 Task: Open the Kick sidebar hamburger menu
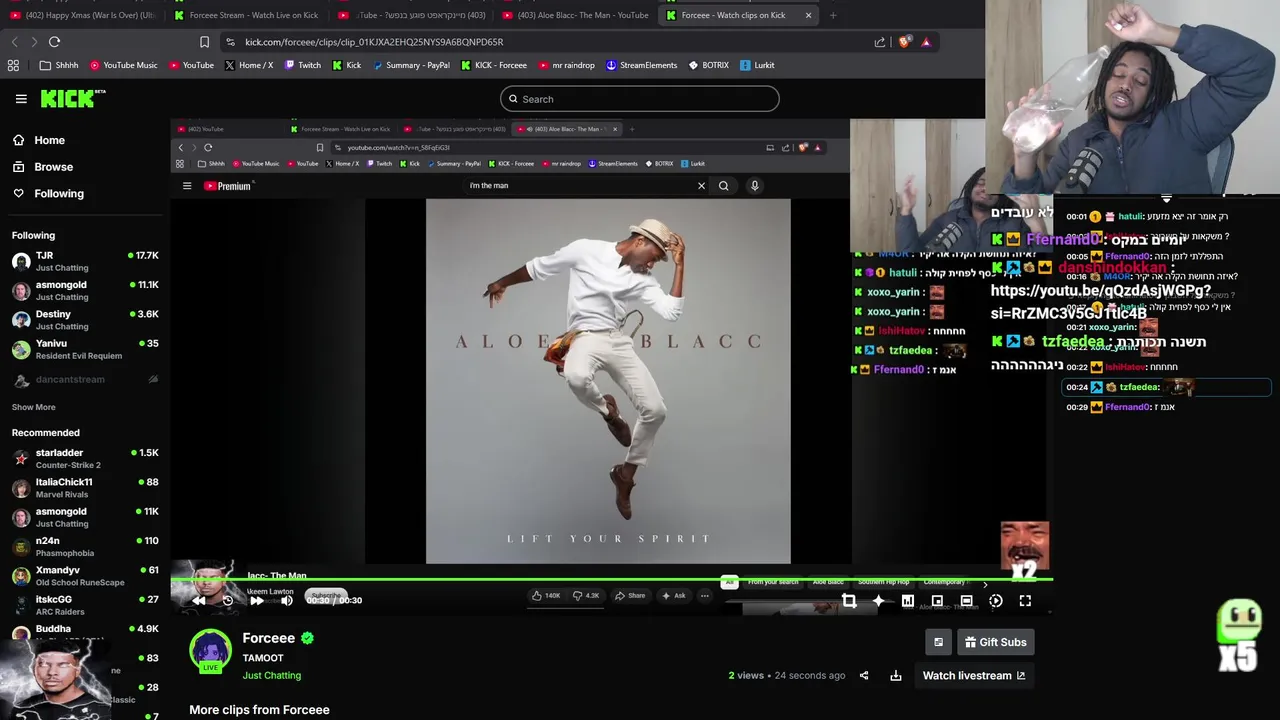(x=21, y=98)
